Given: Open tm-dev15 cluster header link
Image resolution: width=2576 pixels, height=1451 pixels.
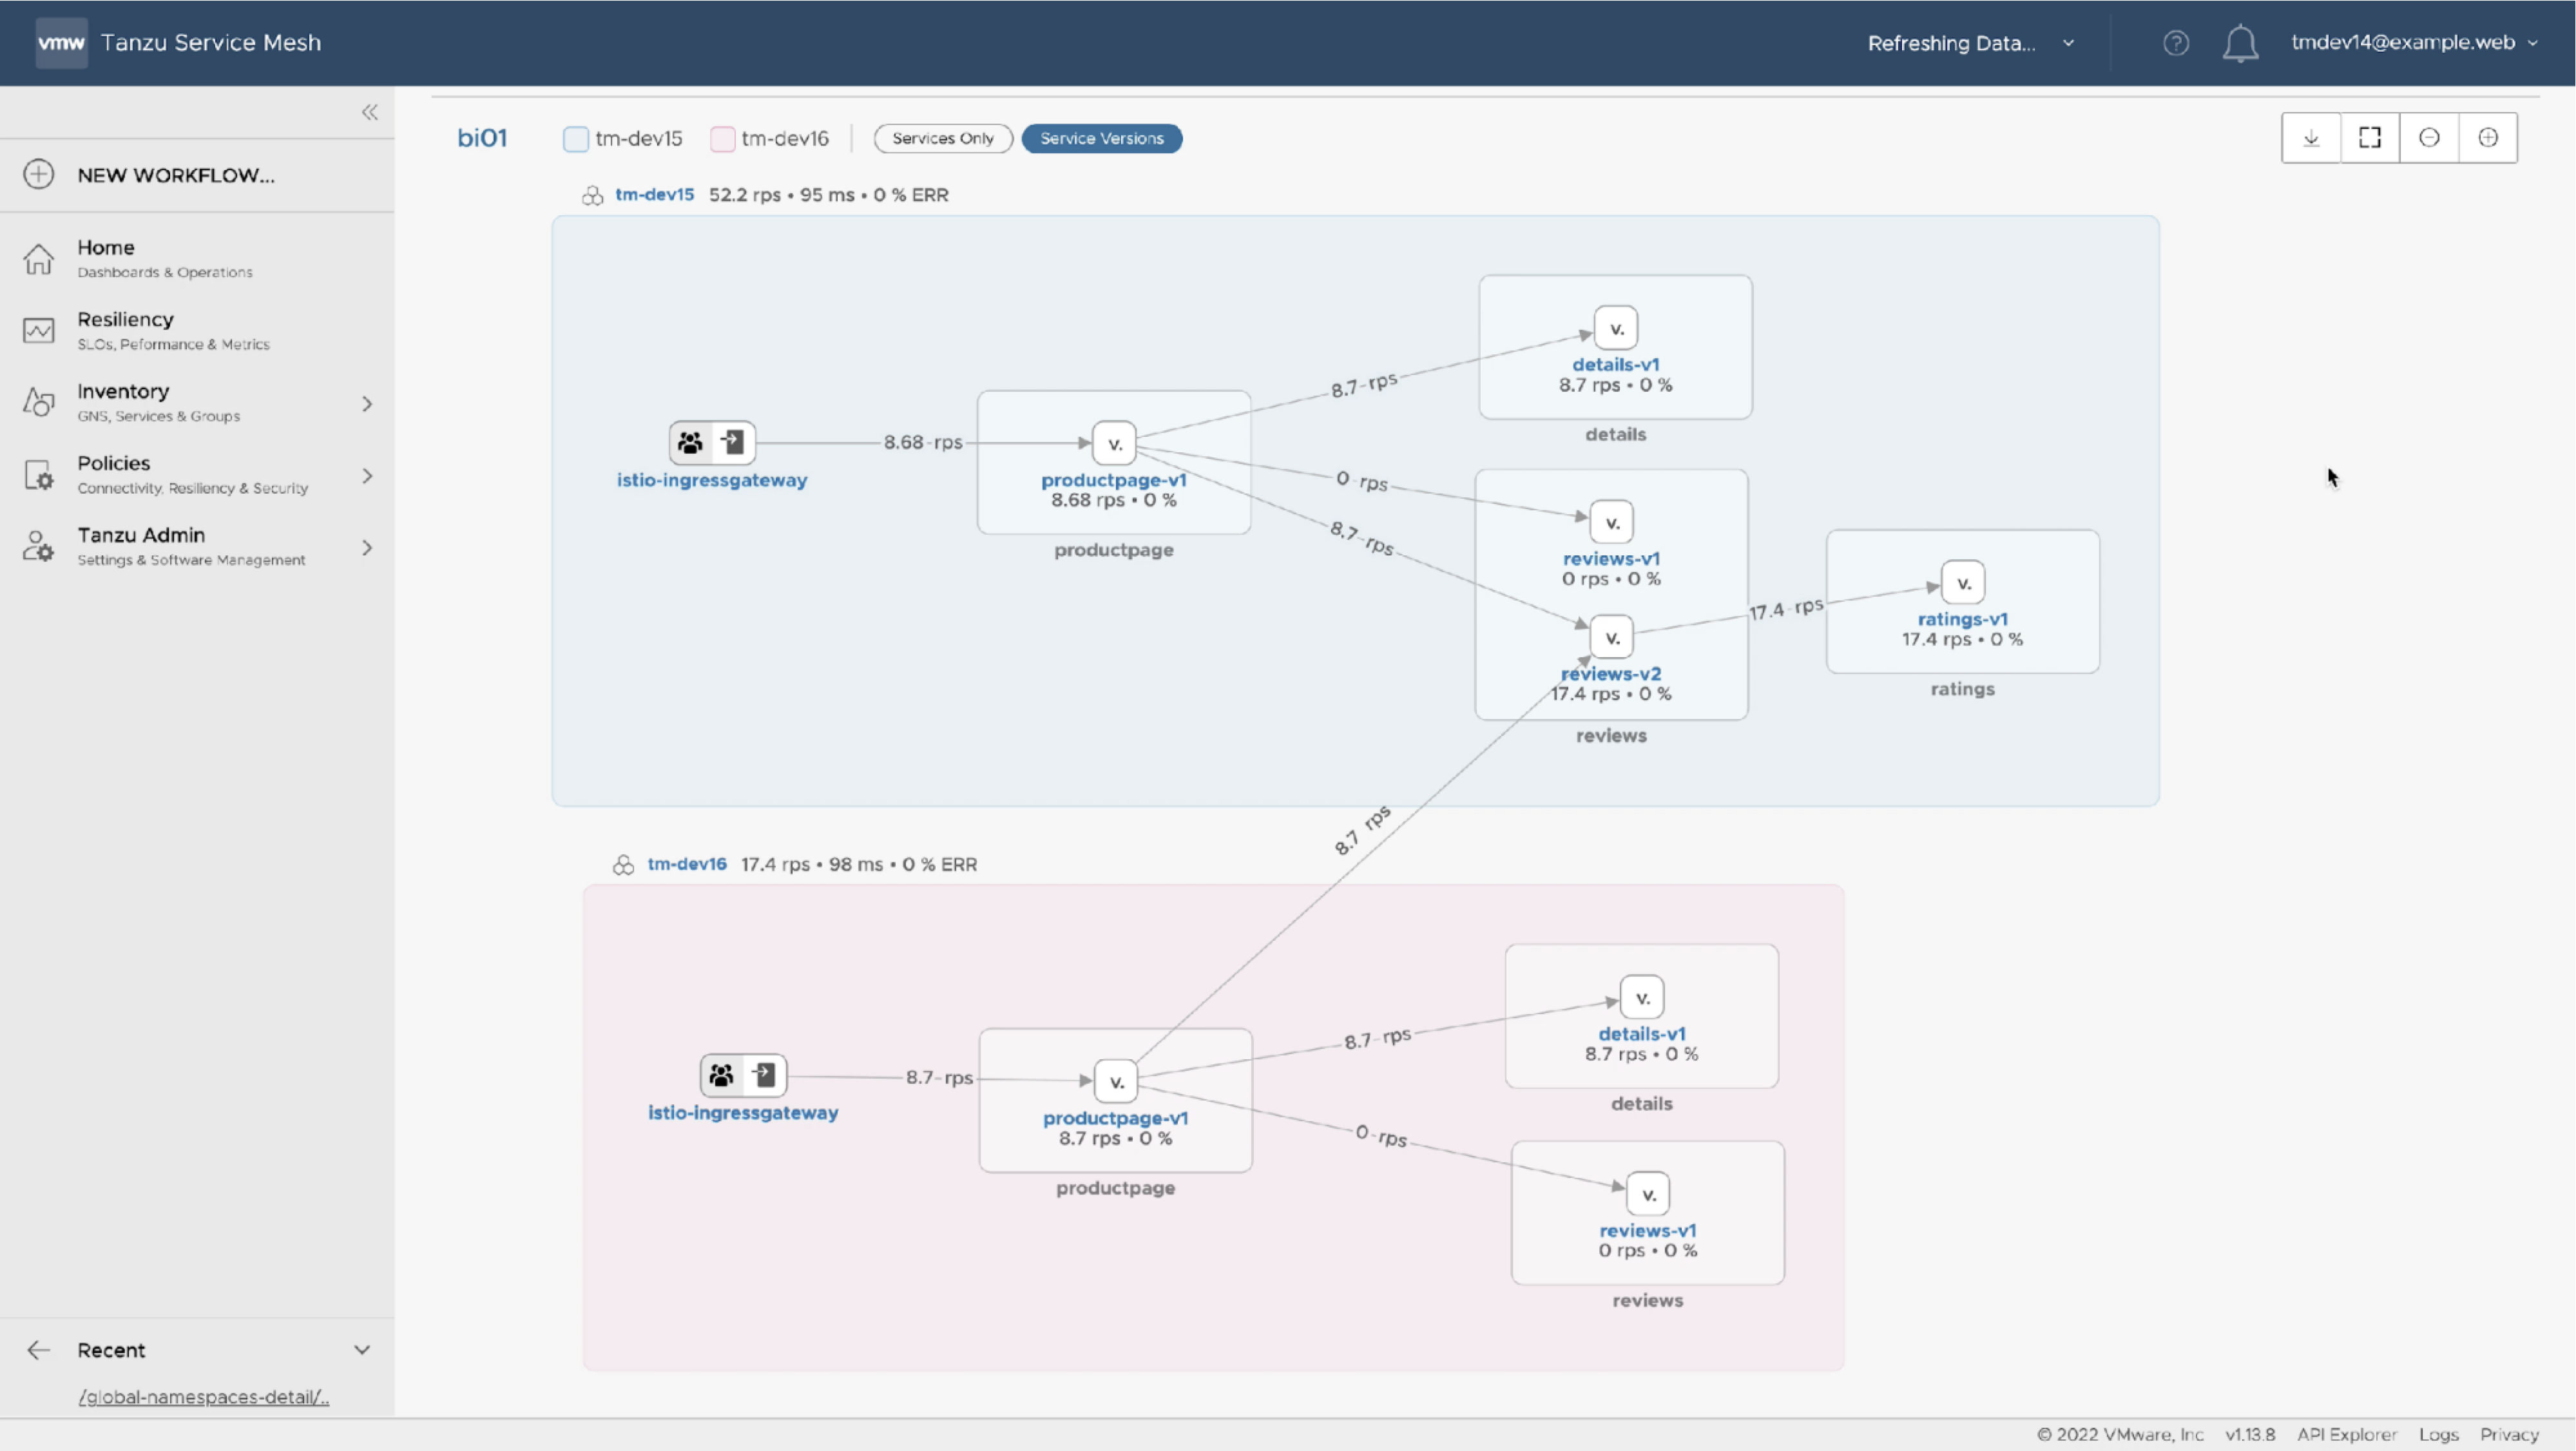Looking at the screenshot, I should 654,194.
